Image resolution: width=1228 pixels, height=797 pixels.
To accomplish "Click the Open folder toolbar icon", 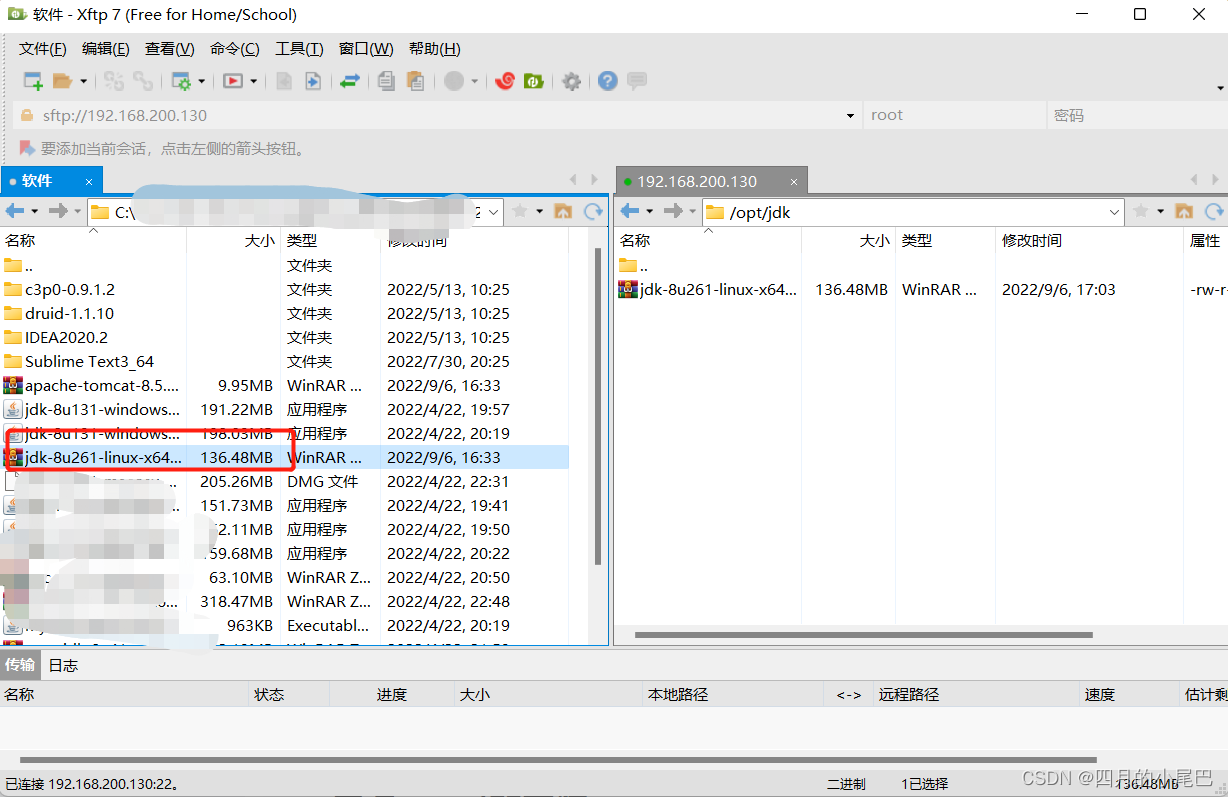I will point(62,81).
